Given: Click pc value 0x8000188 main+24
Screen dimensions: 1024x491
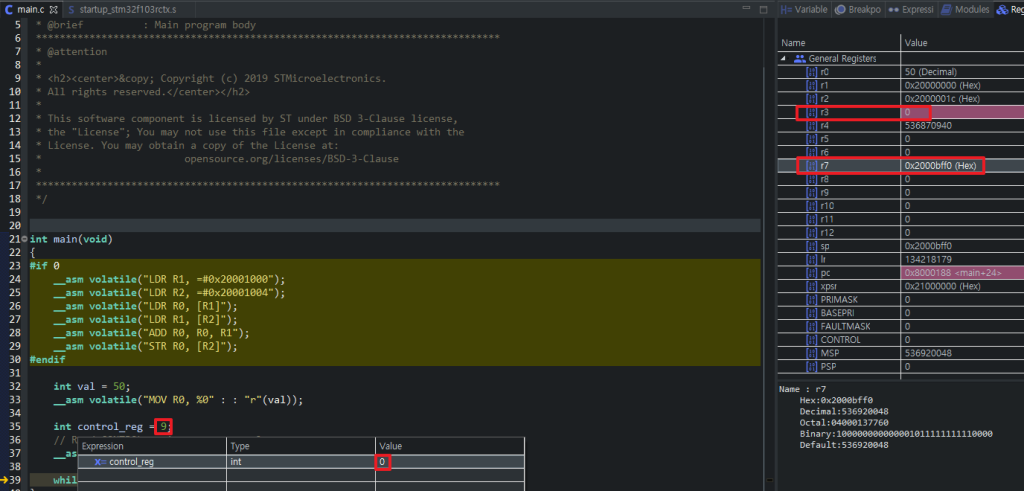Looking at the screenshot, I should (953, 273).
